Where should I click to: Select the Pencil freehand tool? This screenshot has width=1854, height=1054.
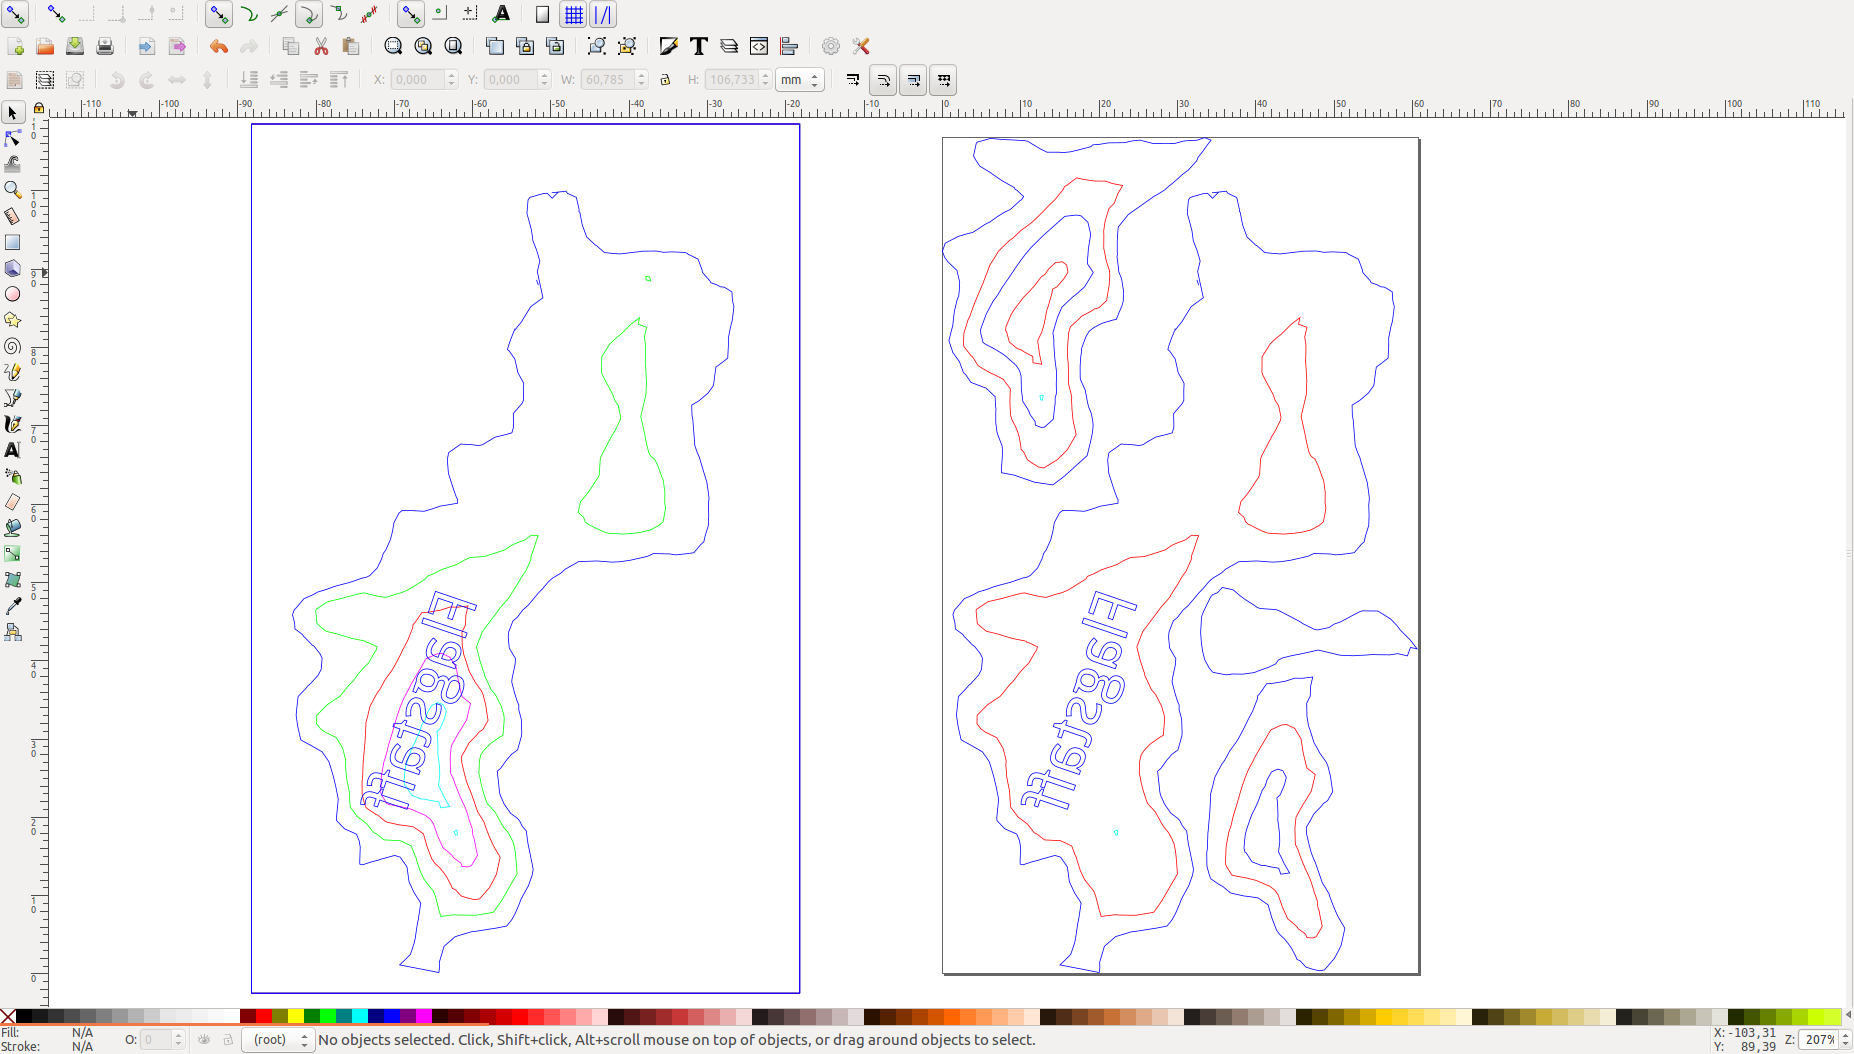coord(13,372)
